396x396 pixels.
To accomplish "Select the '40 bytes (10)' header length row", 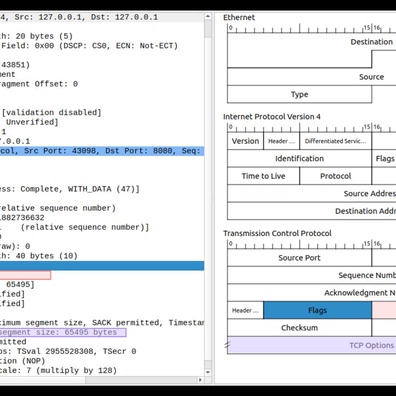I will click(102, 256).
